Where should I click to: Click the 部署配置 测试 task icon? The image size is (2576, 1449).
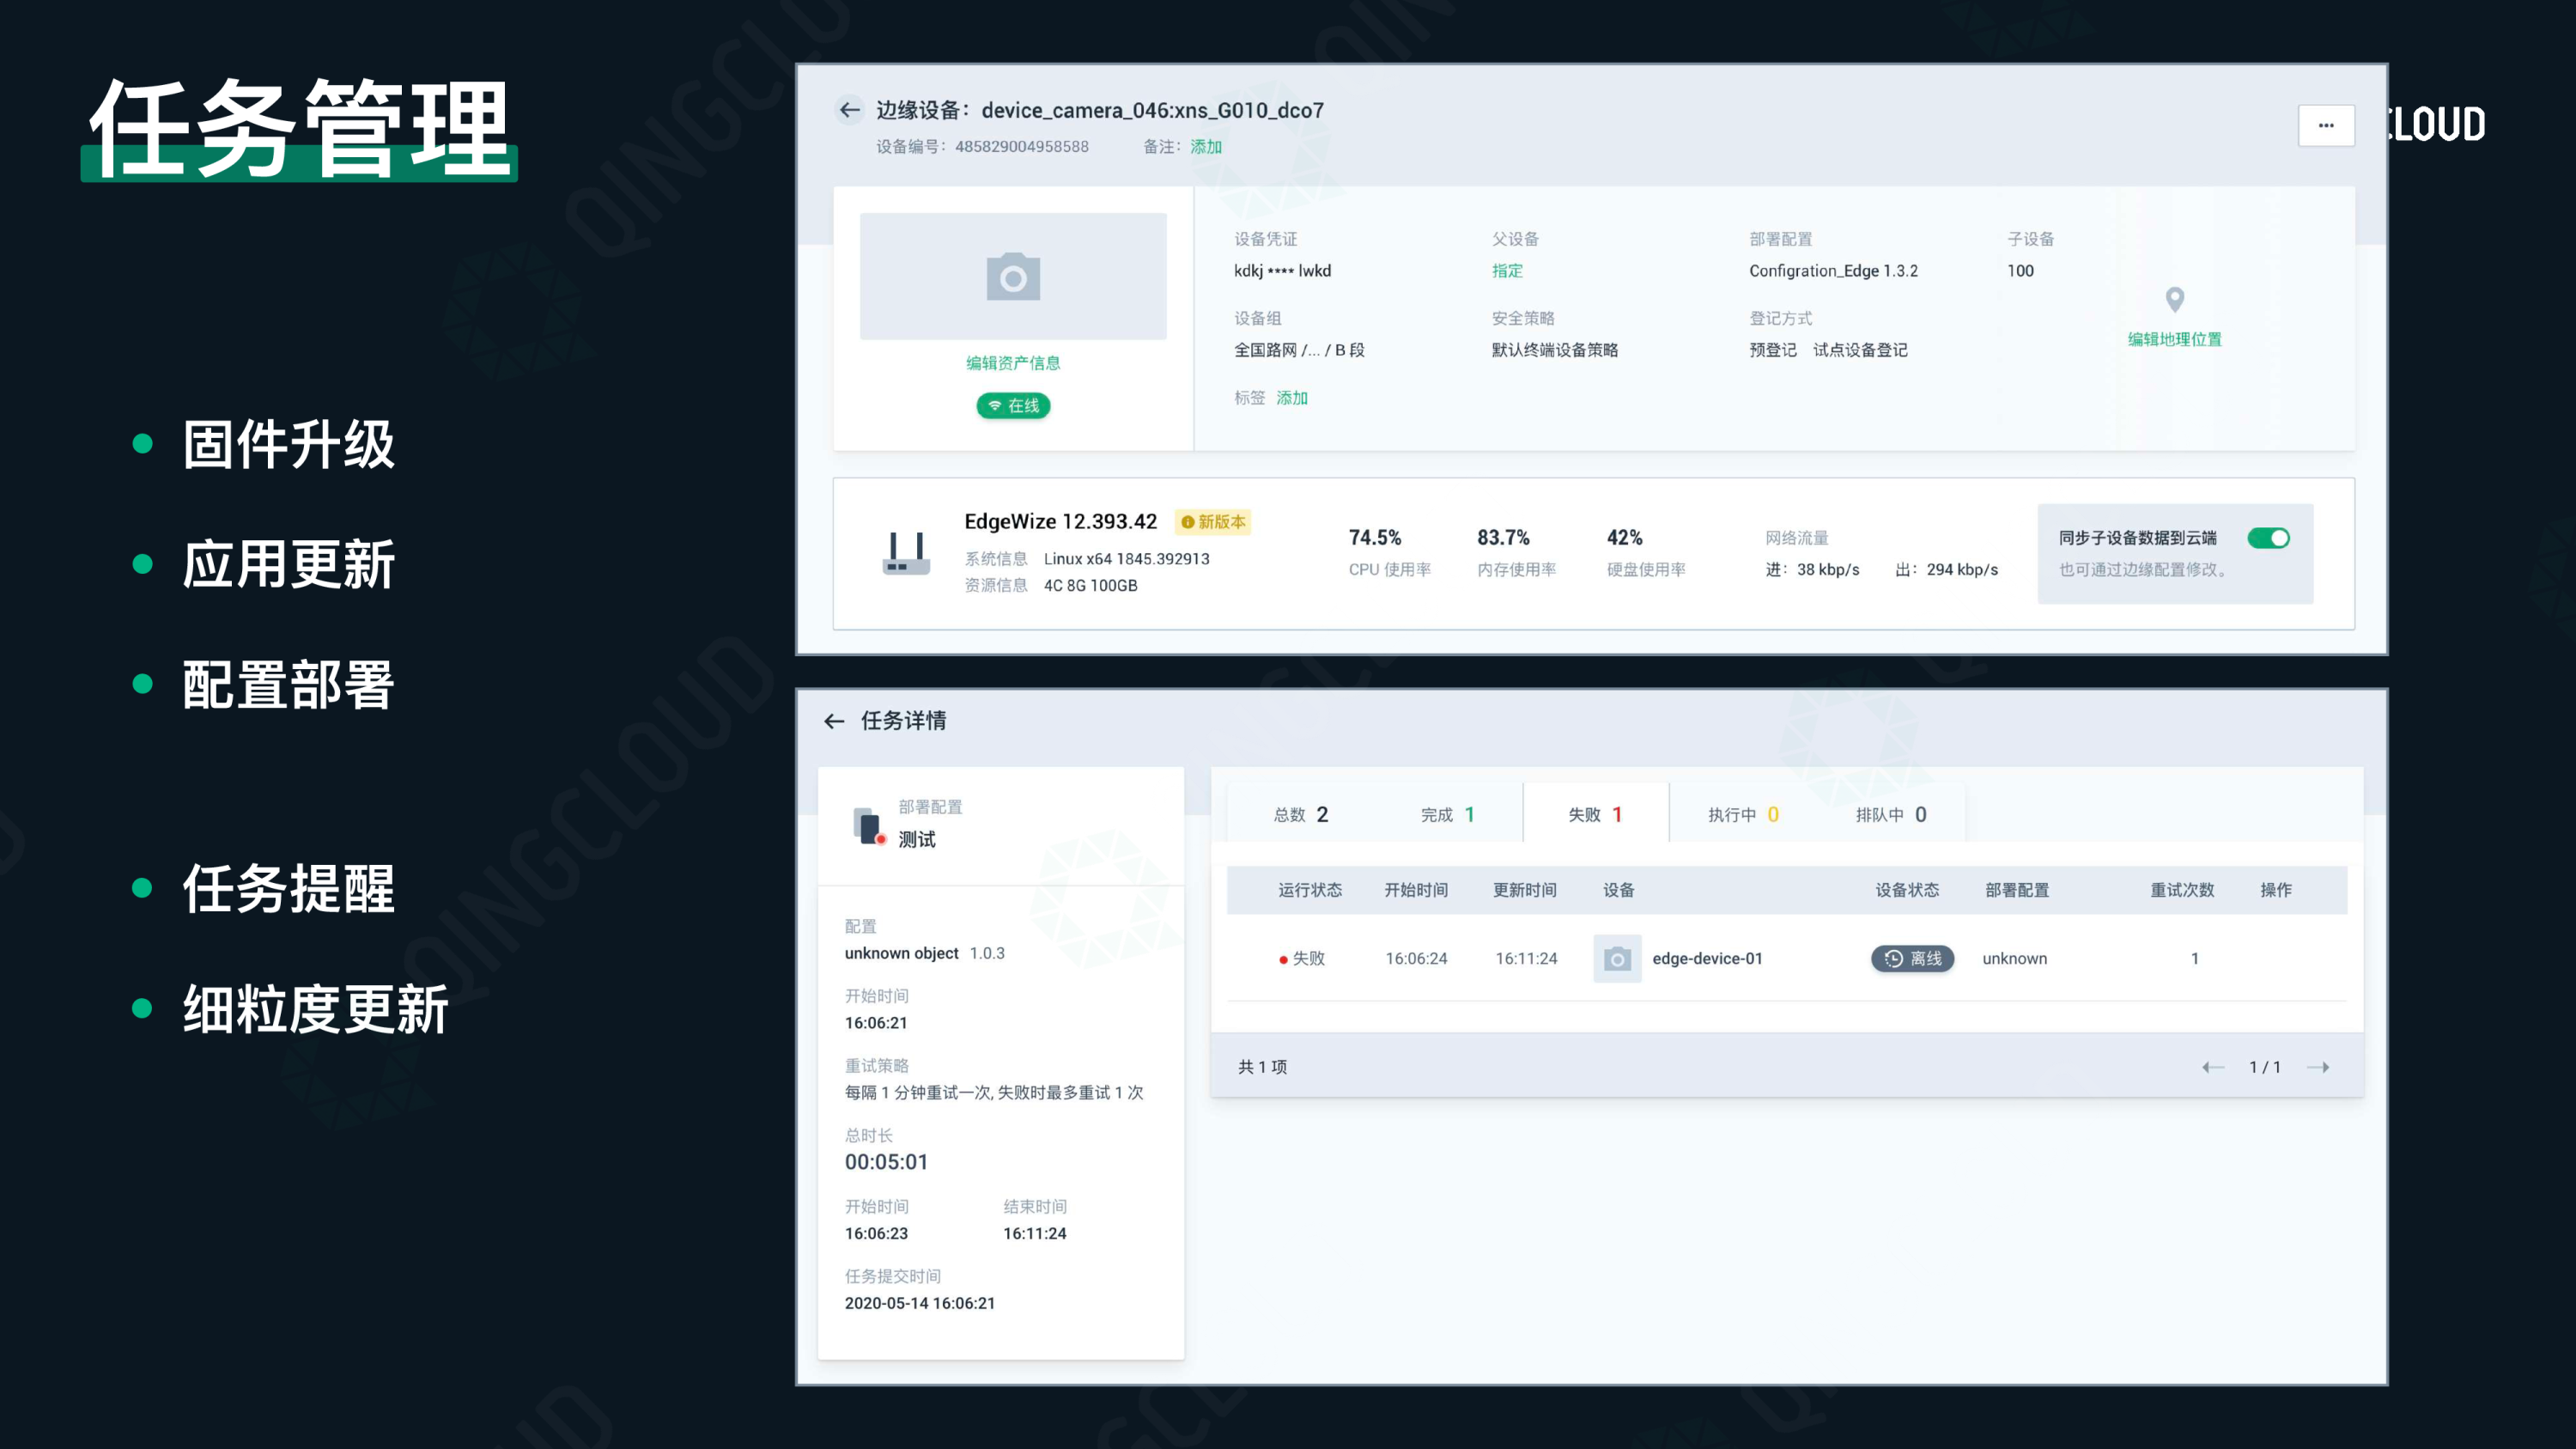[x=869, y=826]
